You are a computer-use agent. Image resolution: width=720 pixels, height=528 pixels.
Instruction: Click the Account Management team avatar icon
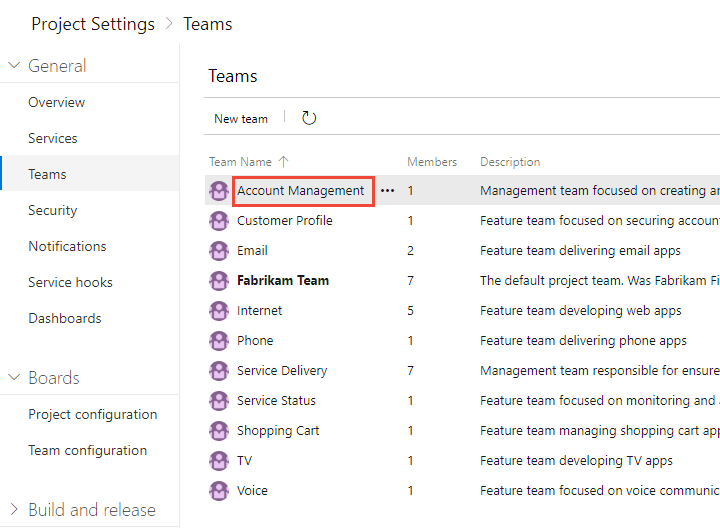pos(219,191)
